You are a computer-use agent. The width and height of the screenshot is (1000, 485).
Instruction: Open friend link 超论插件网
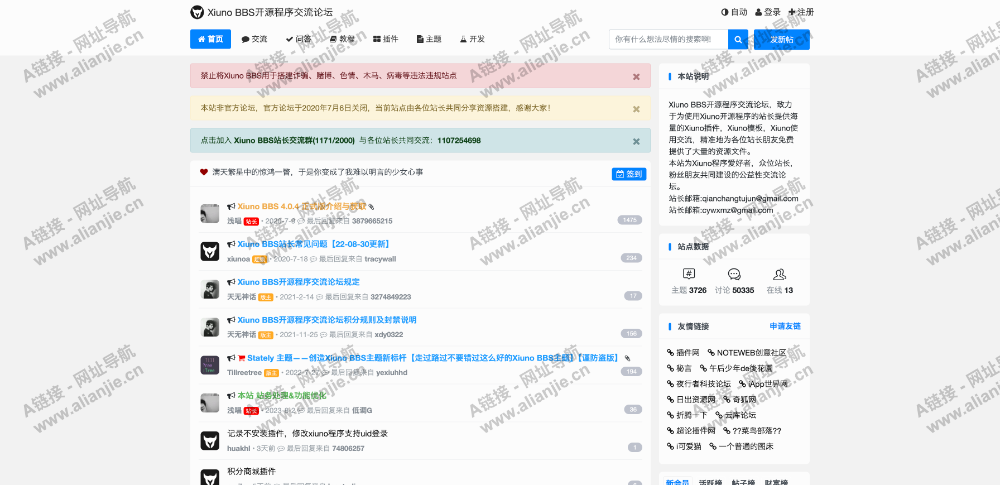click(x=691, y=431)
